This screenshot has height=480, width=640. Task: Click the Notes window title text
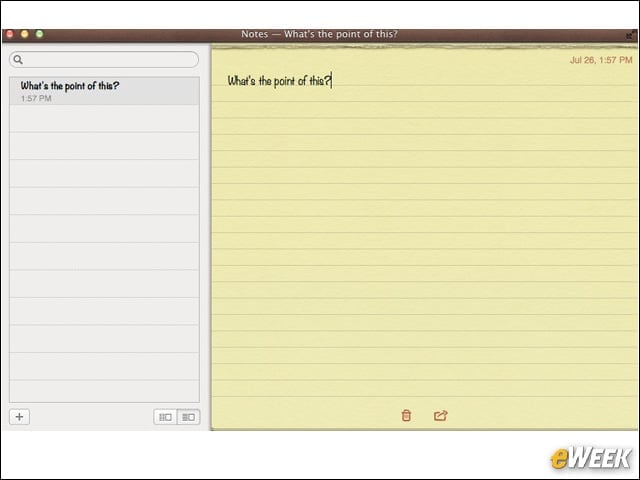pyautogui.click(x=319, y=34)
